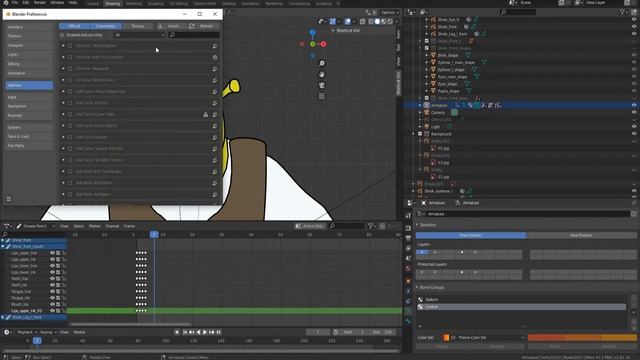Click the Refresh add-ons button
Screen dimensions: 640x360
[203, 26]
